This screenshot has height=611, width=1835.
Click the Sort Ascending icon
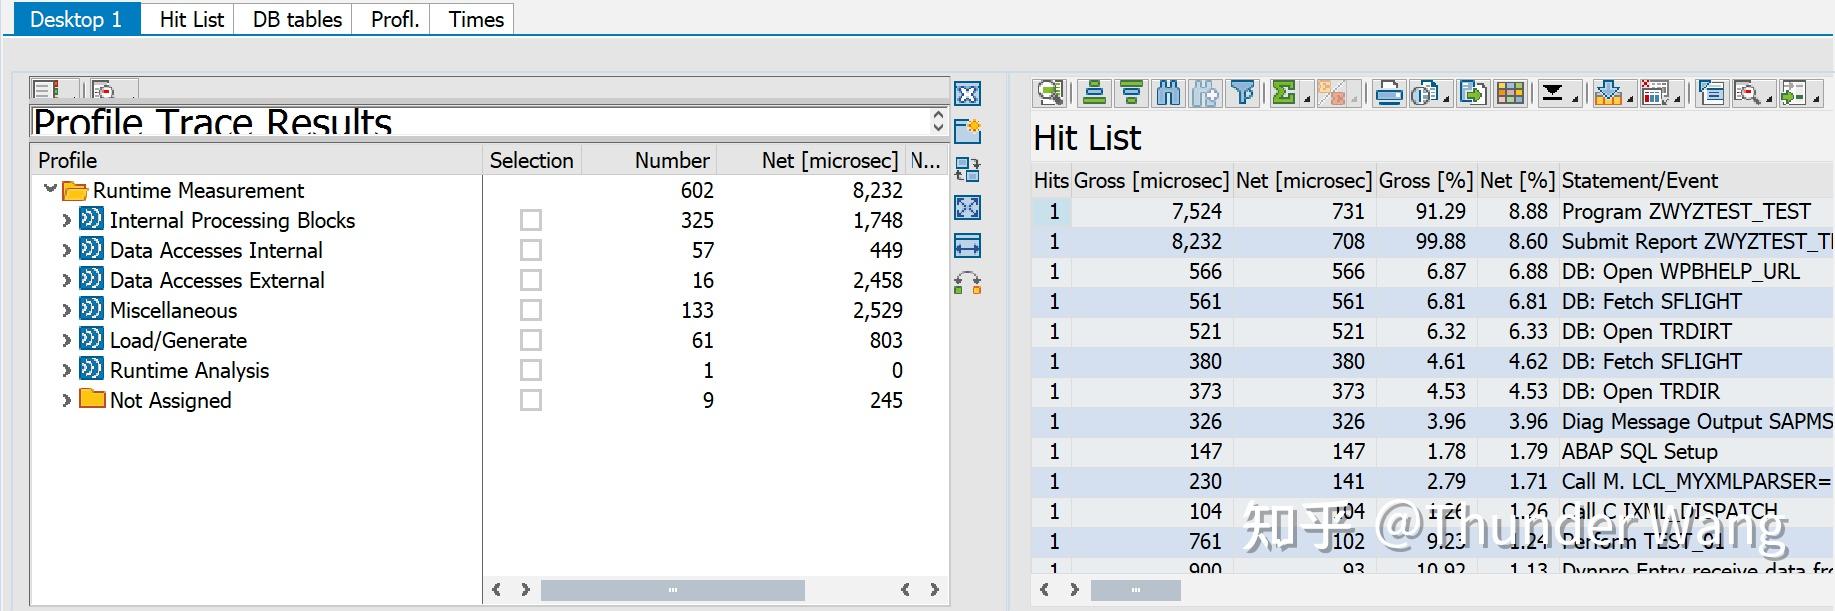tap(1095, 94)
